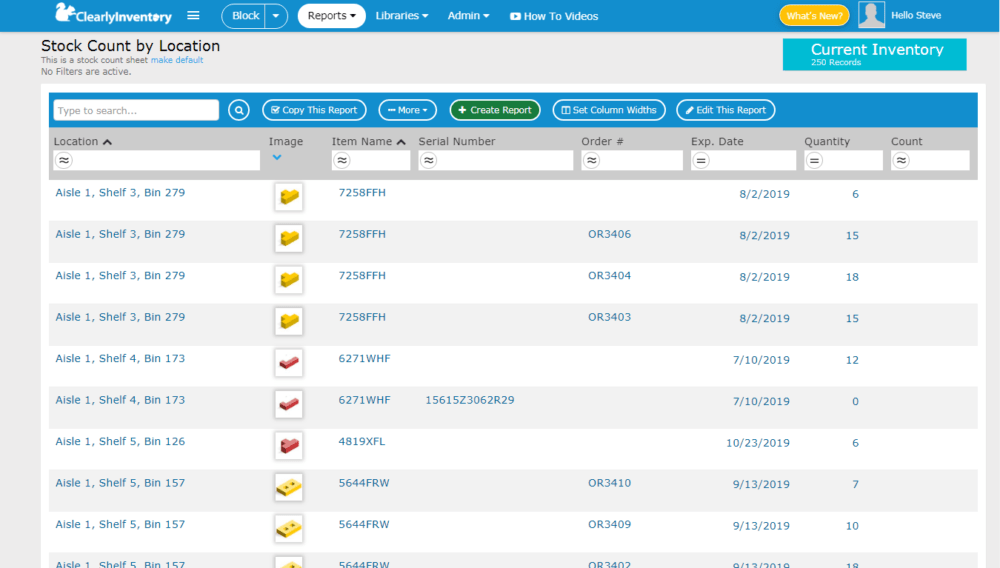Click Count filter operator icon

point(901,161)
